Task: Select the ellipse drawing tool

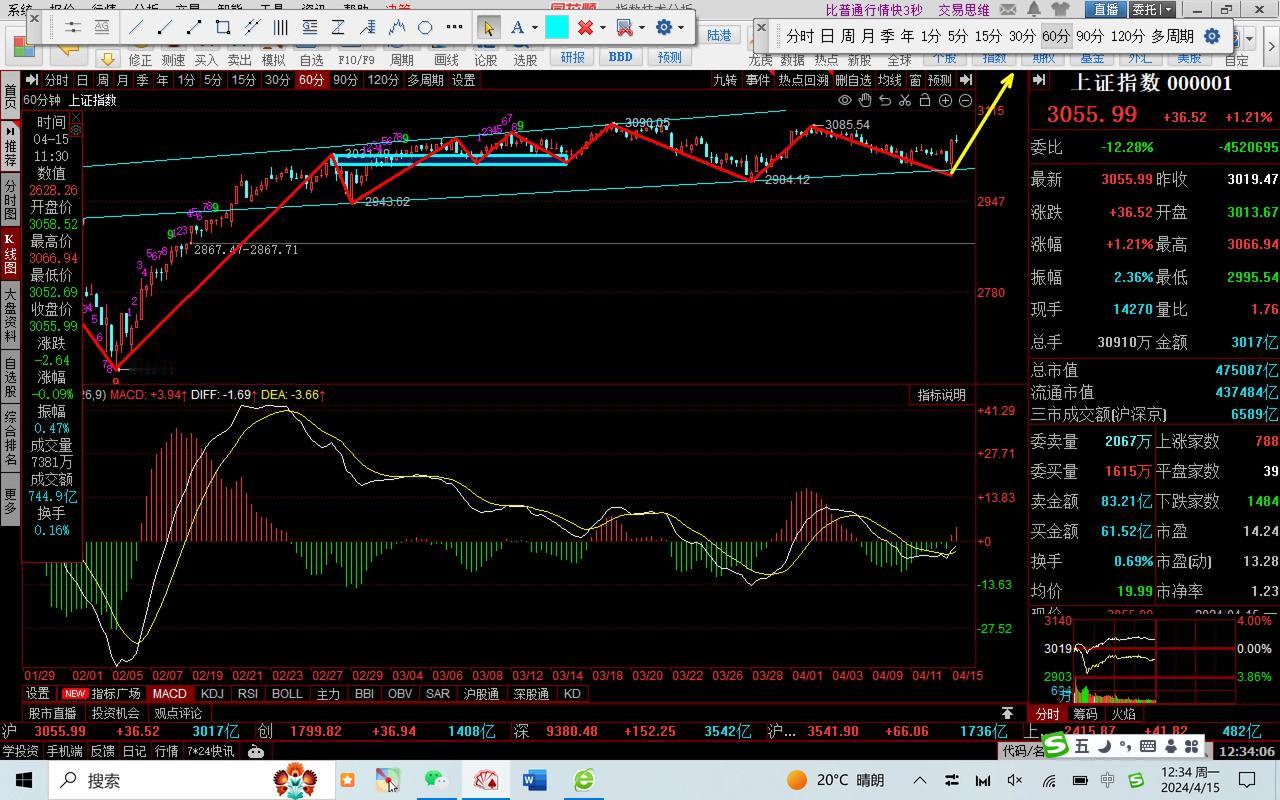Action: (425, 28)
